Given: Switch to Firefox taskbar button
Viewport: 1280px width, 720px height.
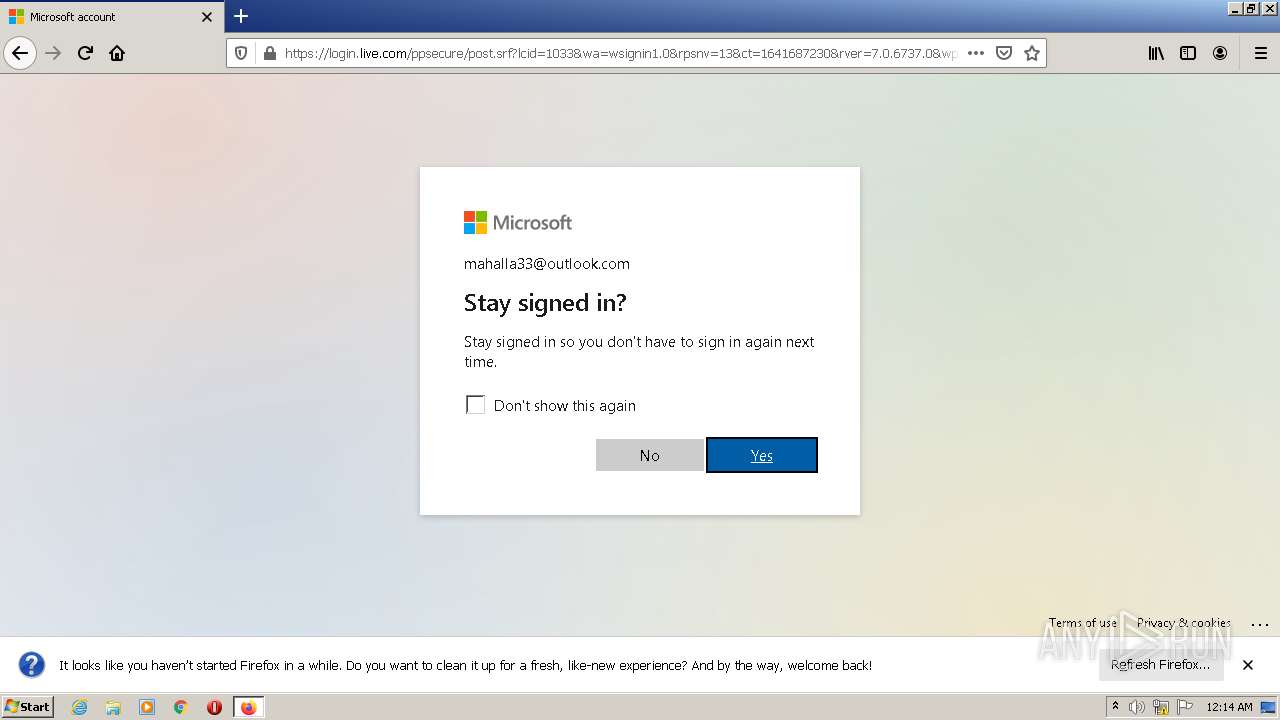Looking at the screenshot, I should [248, 707].
